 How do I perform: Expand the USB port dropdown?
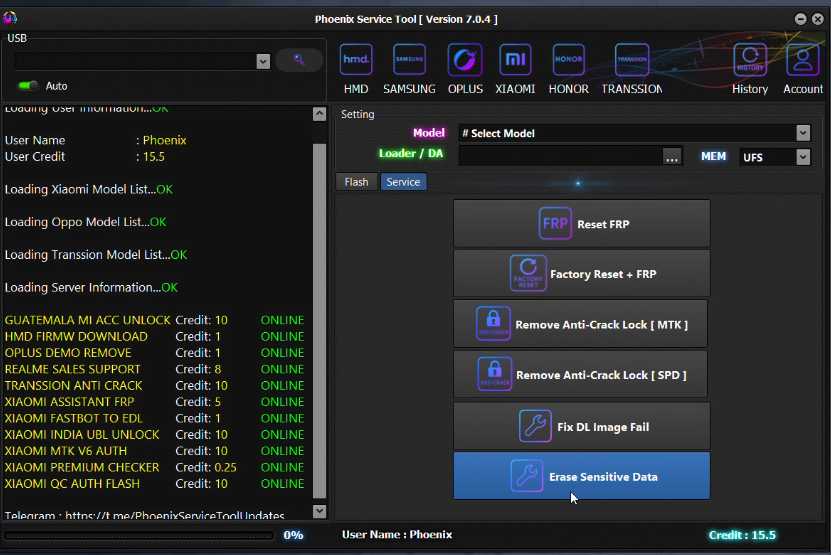click(263, 61)
